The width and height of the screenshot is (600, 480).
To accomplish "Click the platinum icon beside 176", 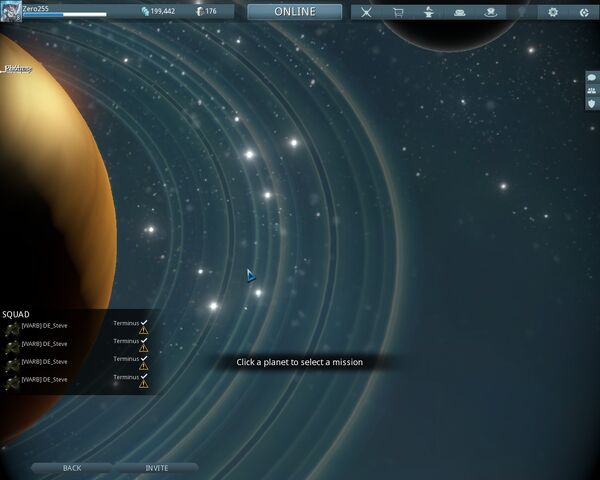I will coord(199,11).
